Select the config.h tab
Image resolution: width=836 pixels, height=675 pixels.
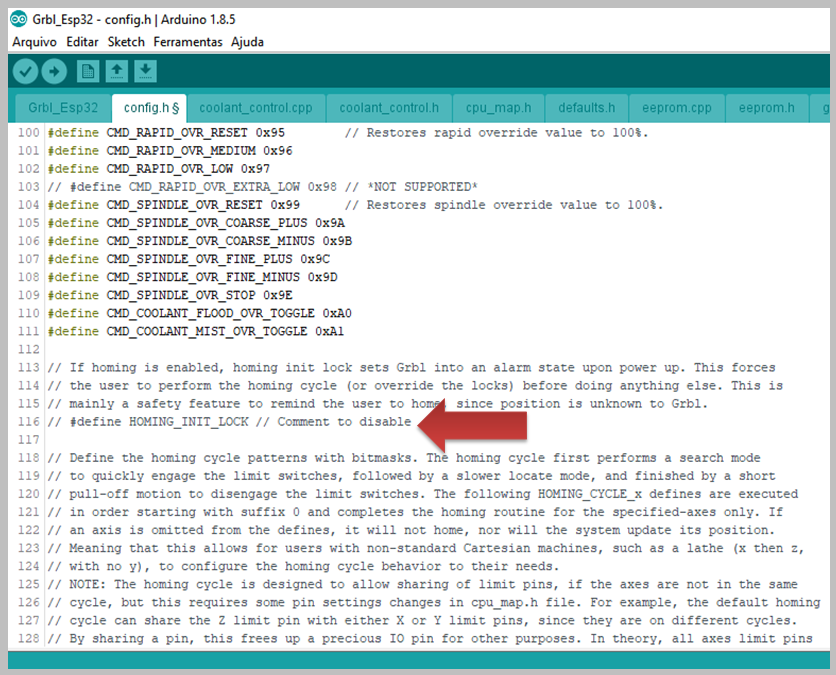pyautogui.click(x=149, y=108)
